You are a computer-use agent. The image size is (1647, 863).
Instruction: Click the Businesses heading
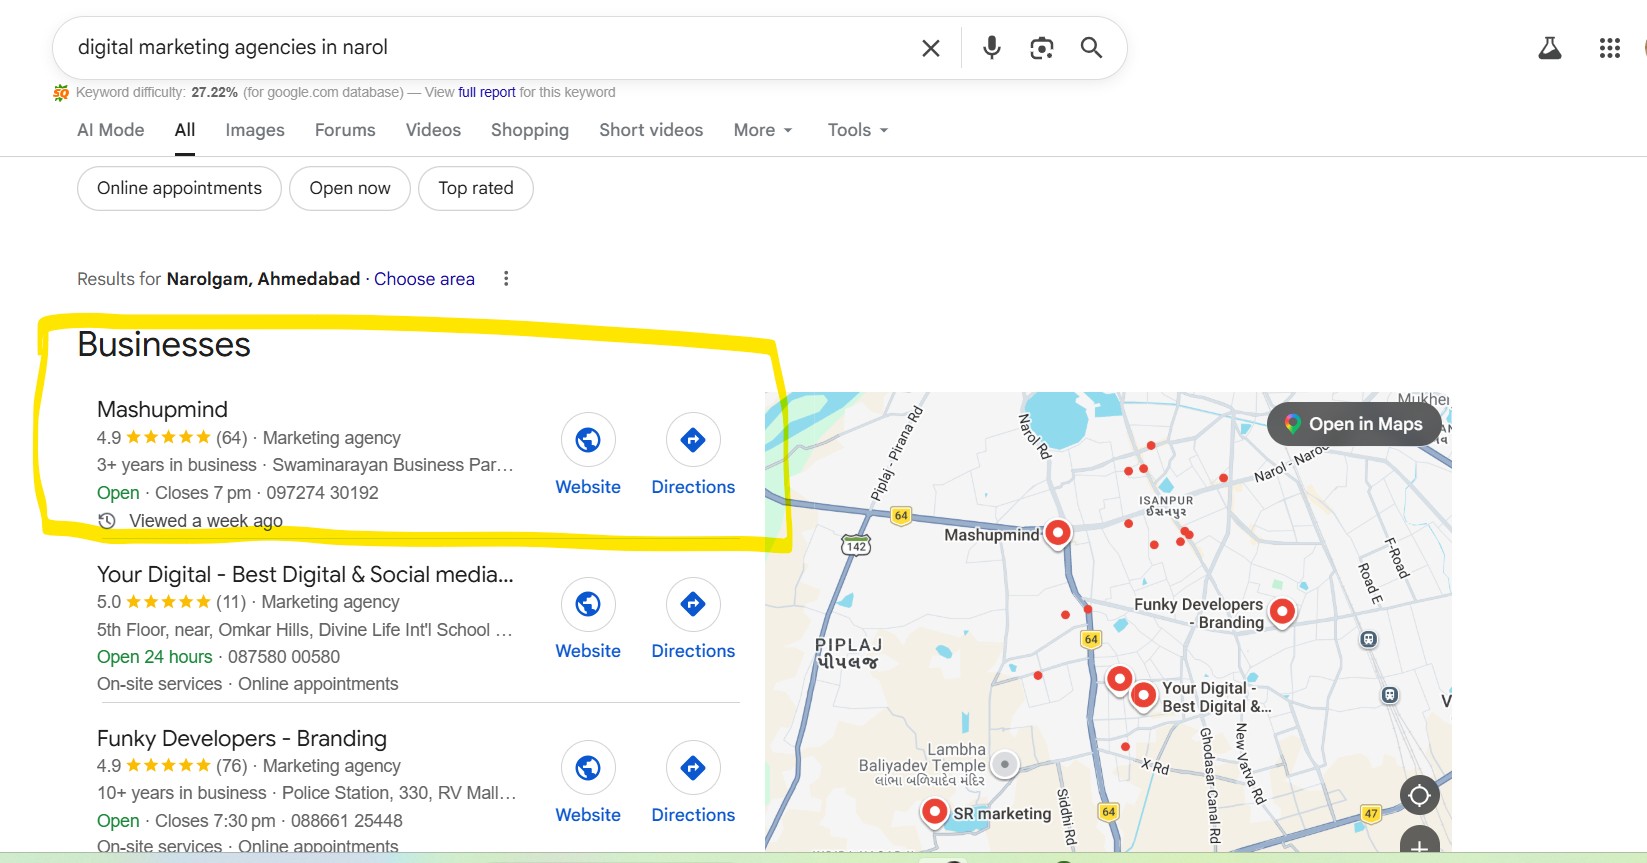tap(164, 344)
